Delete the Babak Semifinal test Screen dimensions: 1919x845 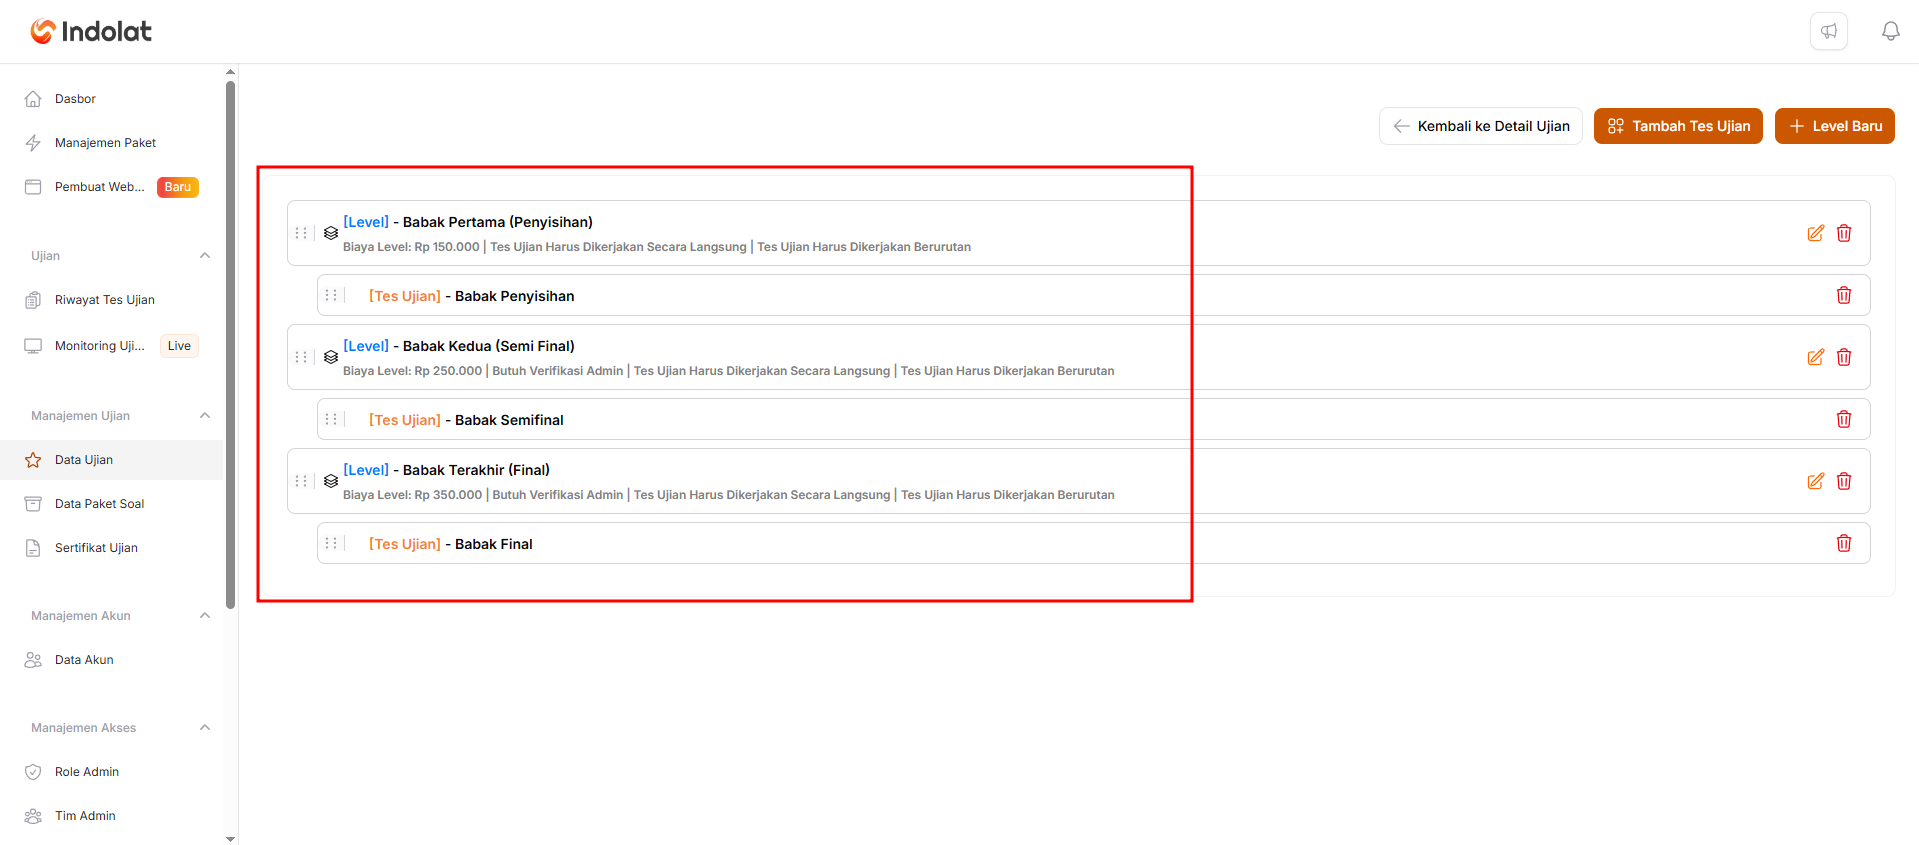[1844, 419]
